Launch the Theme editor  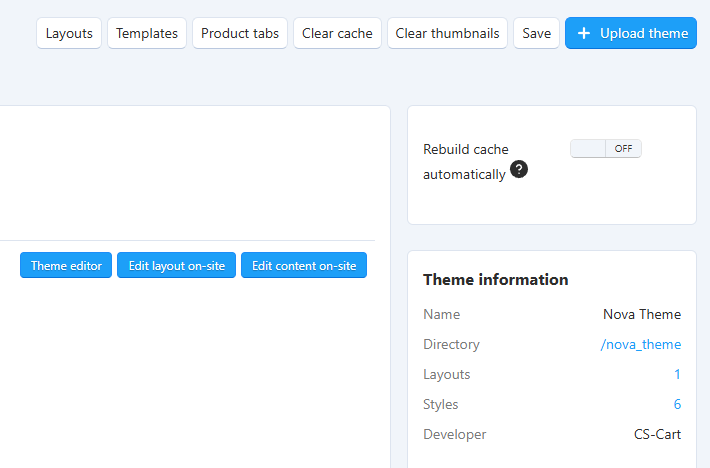[x=66, y=266]
